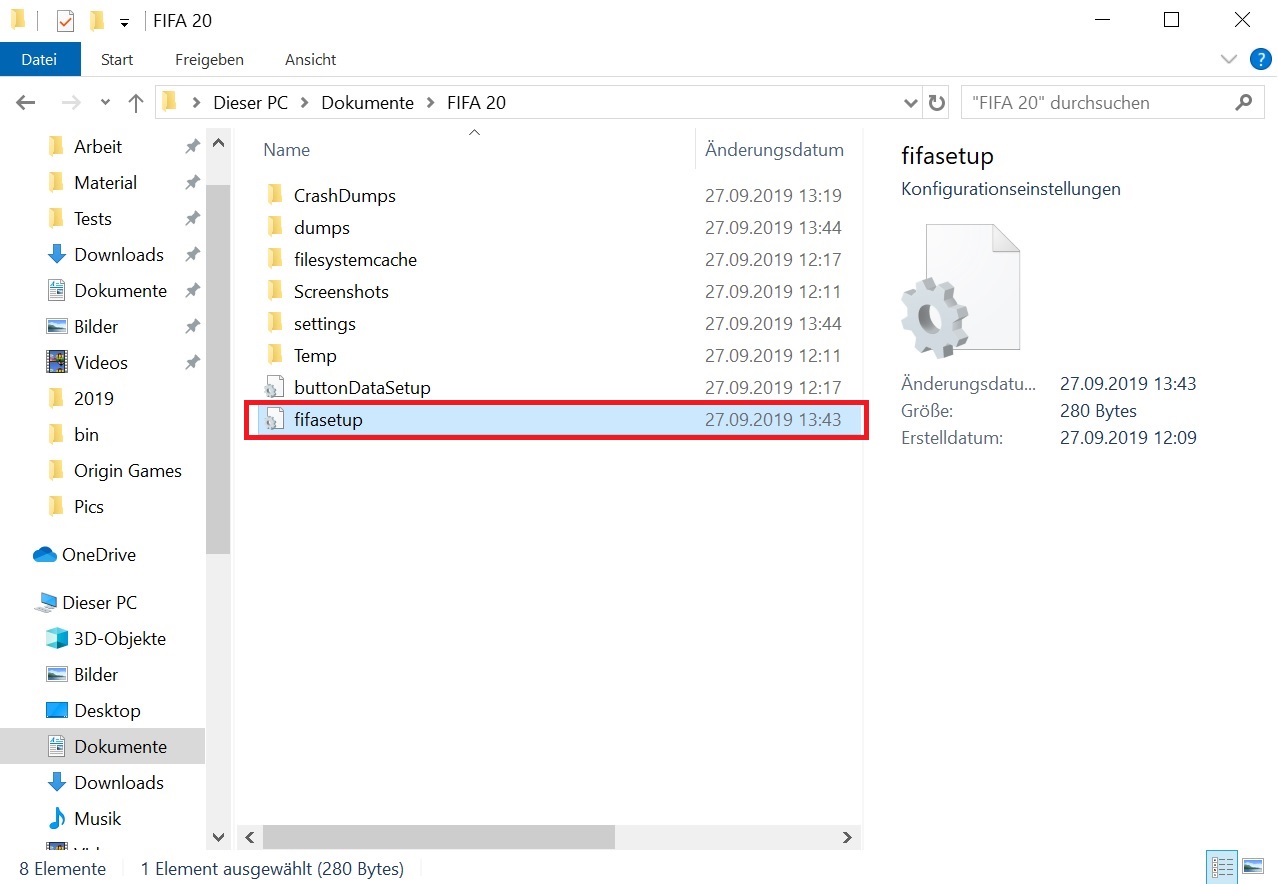
Task: Select Bilder under Dieser PC
Action: click(x=96, y=674)
